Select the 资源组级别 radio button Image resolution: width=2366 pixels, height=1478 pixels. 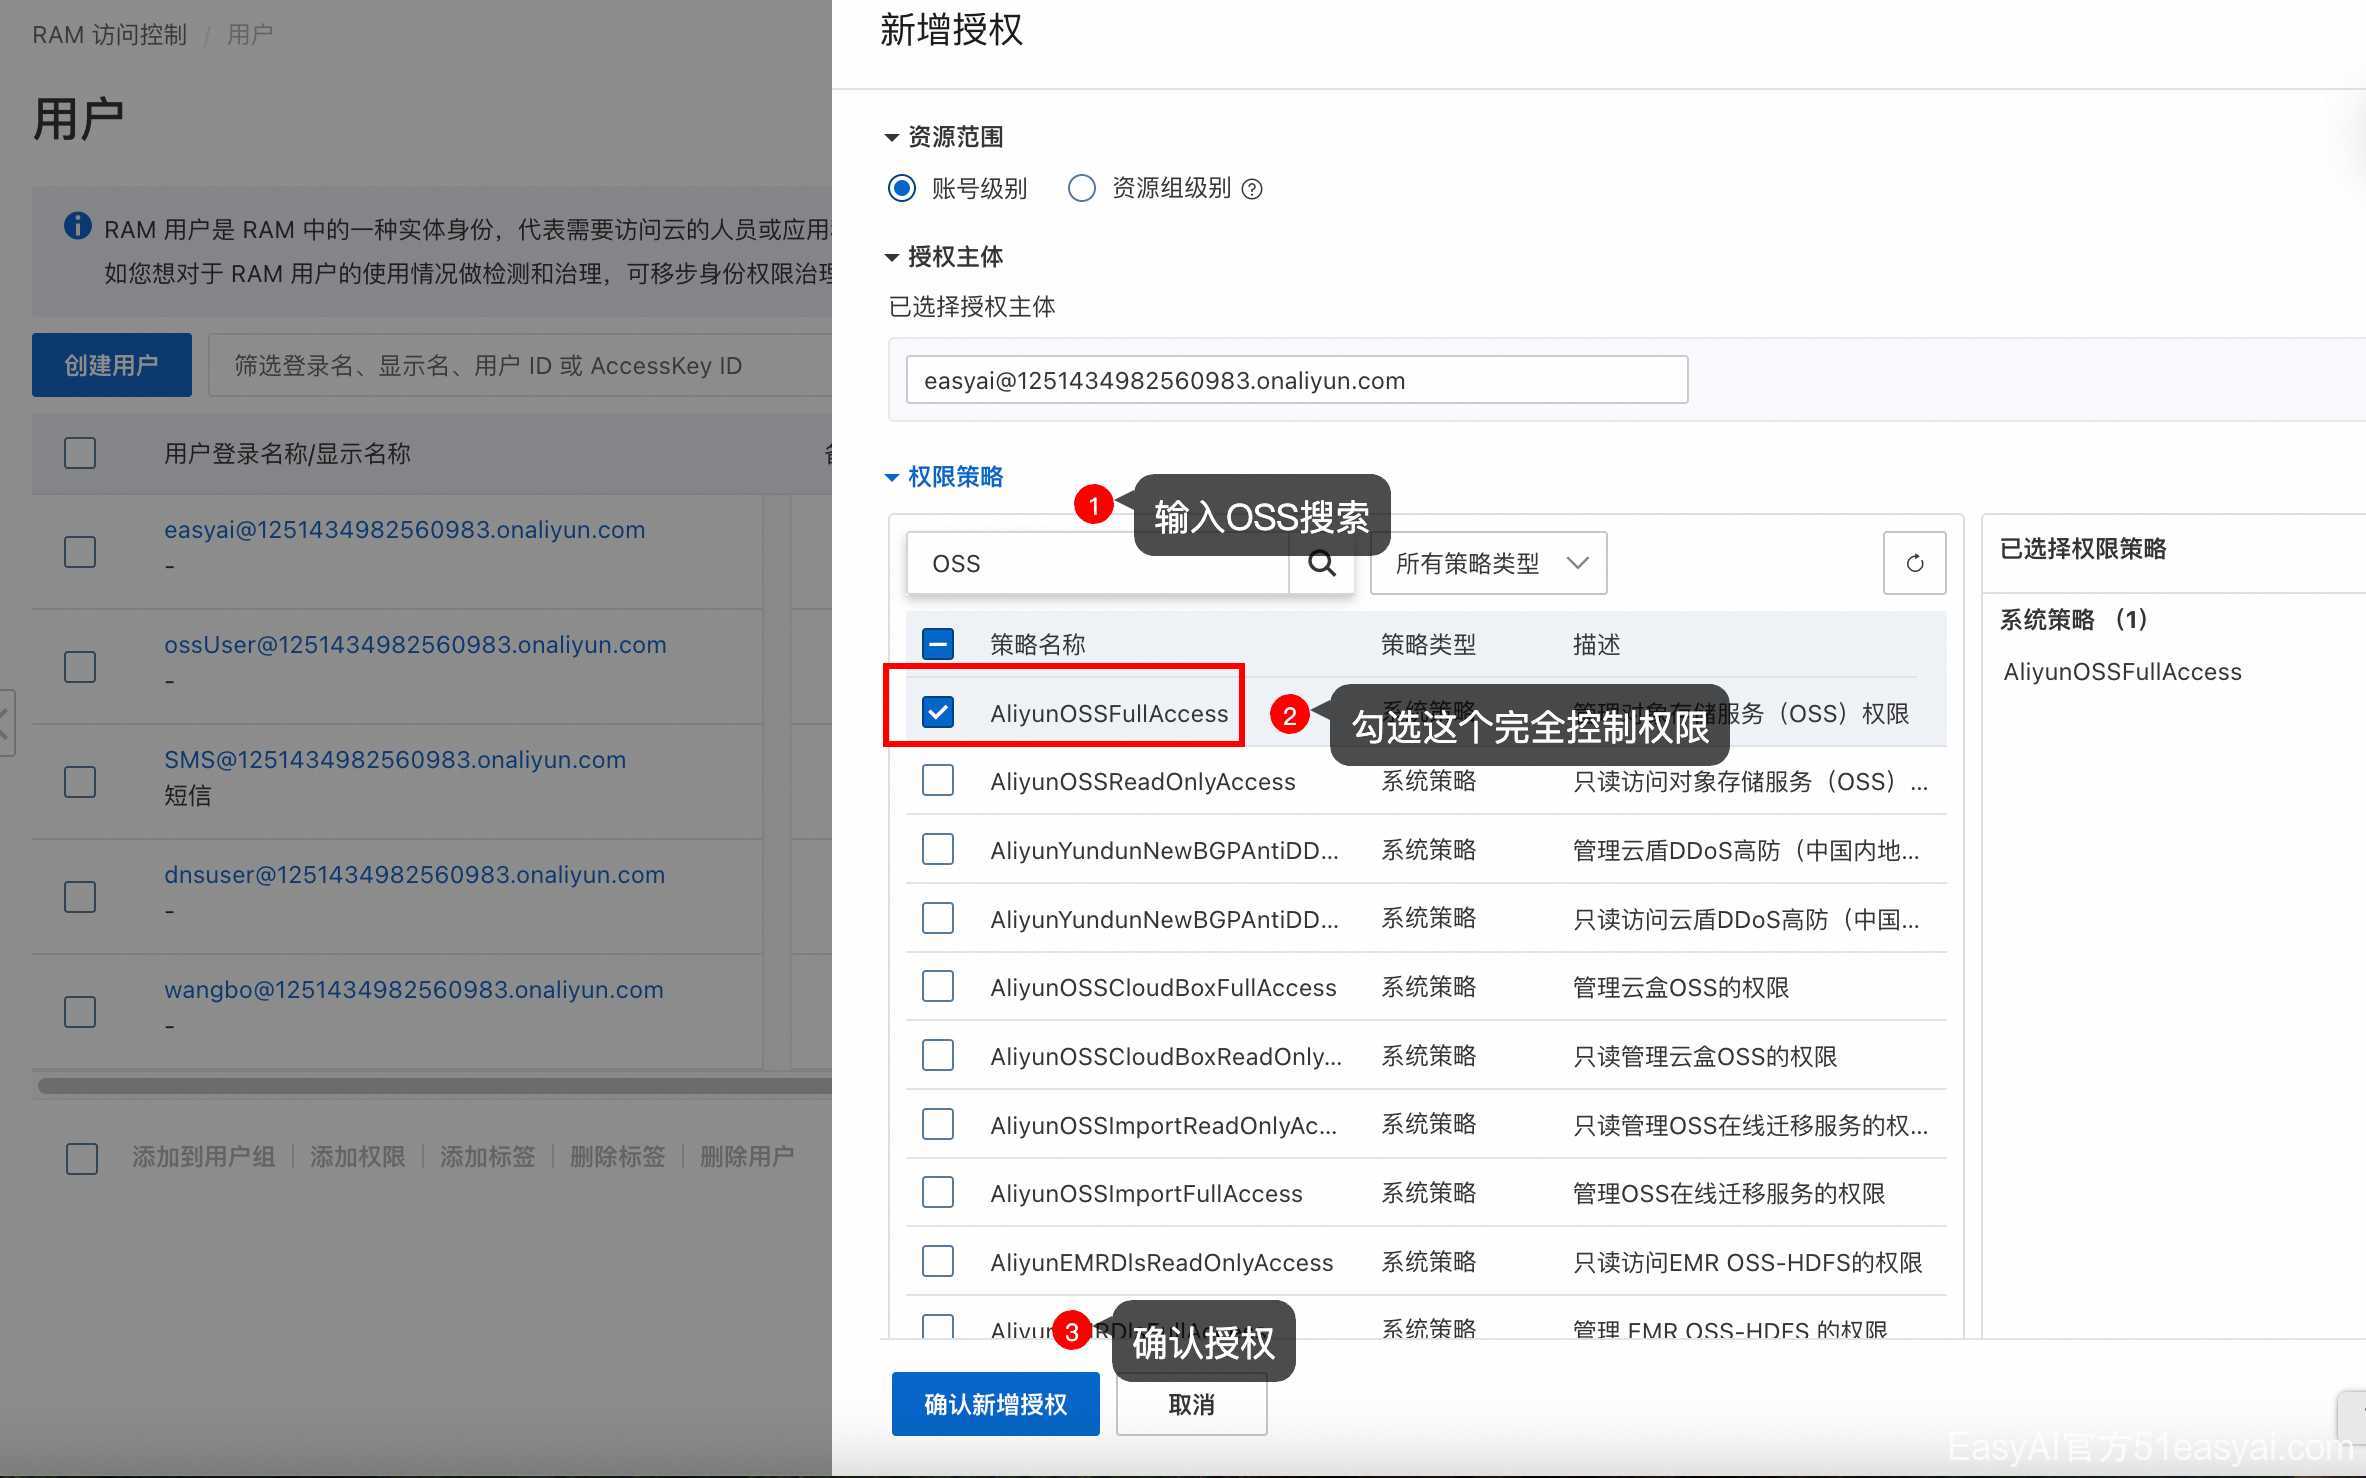[1081, 188]
